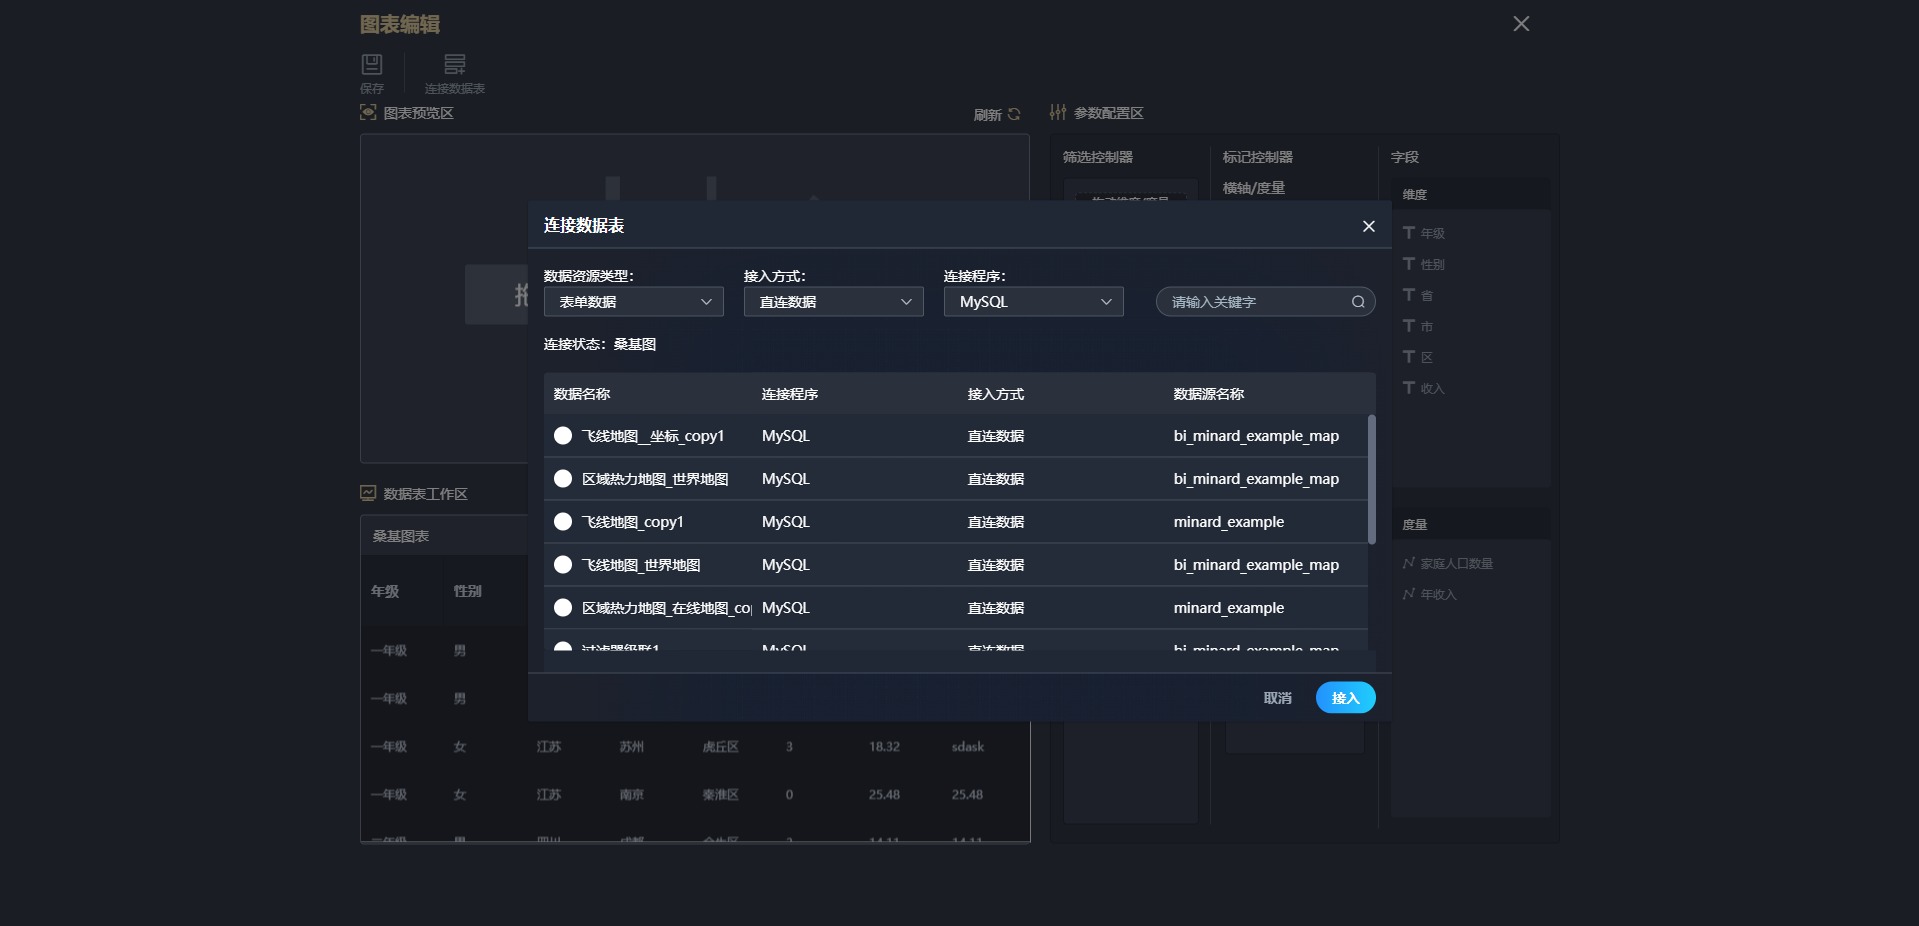The height and width of the screenshot is (926, 1919).
Task: Select radio for 飞线地图_copy1
Action: [563, 522]
